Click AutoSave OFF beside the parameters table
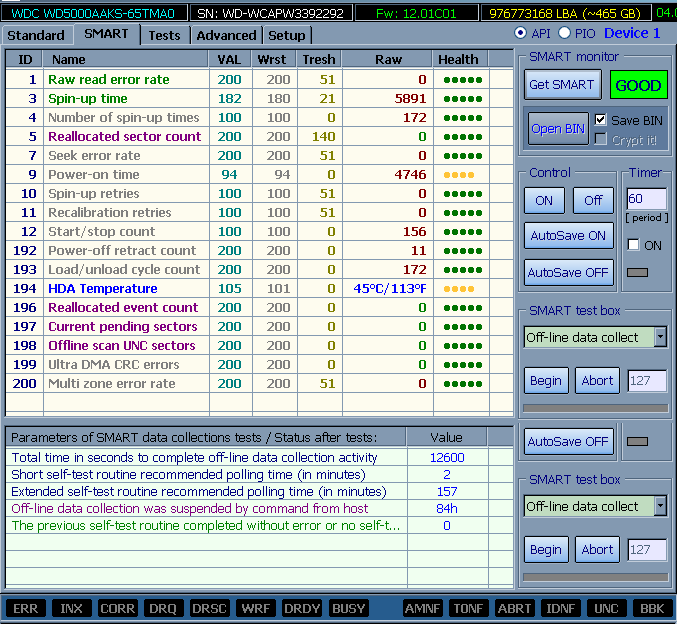This screenshot has height=625, width=677. click(569, 442)
